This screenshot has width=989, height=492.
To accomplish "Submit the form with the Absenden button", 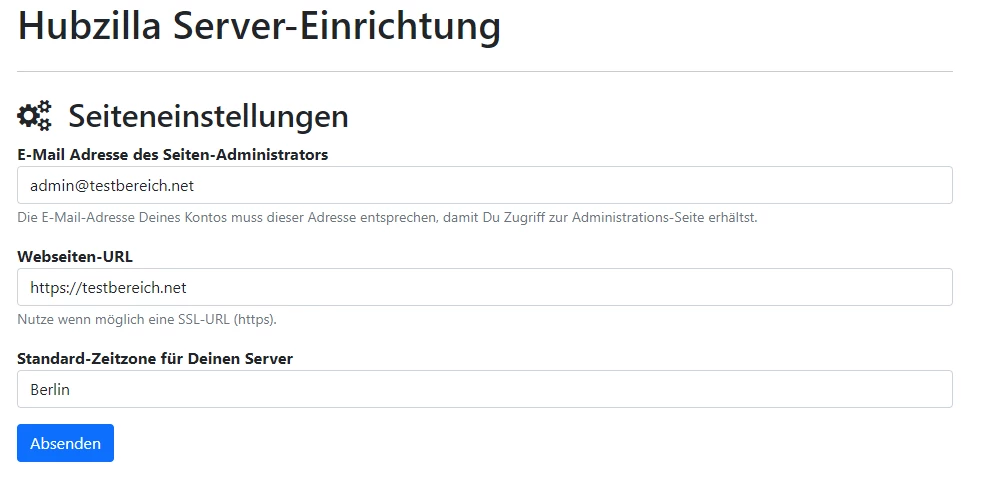I will (66, 443).
